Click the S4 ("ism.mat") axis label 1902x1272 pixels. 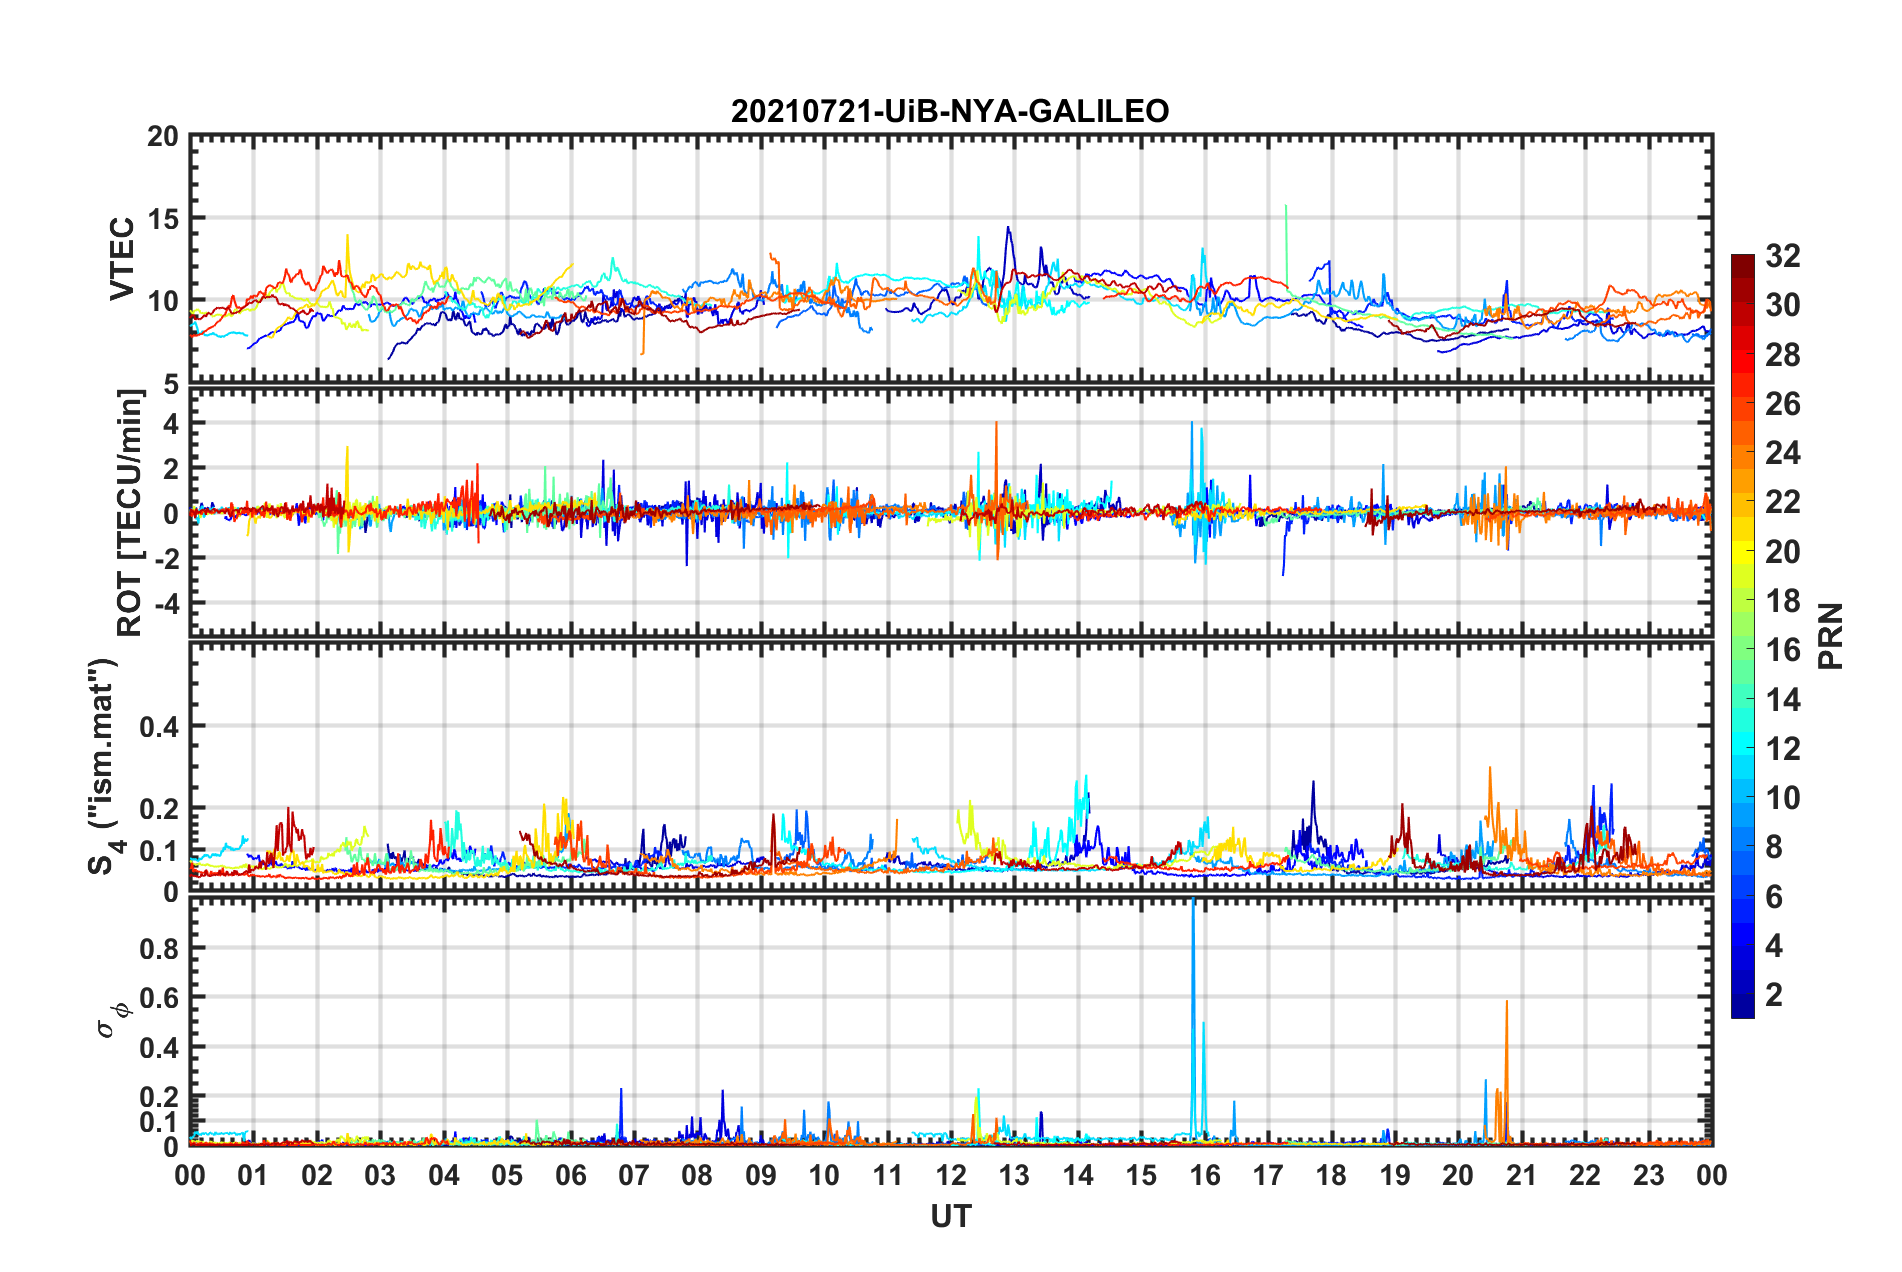point(105,766)
